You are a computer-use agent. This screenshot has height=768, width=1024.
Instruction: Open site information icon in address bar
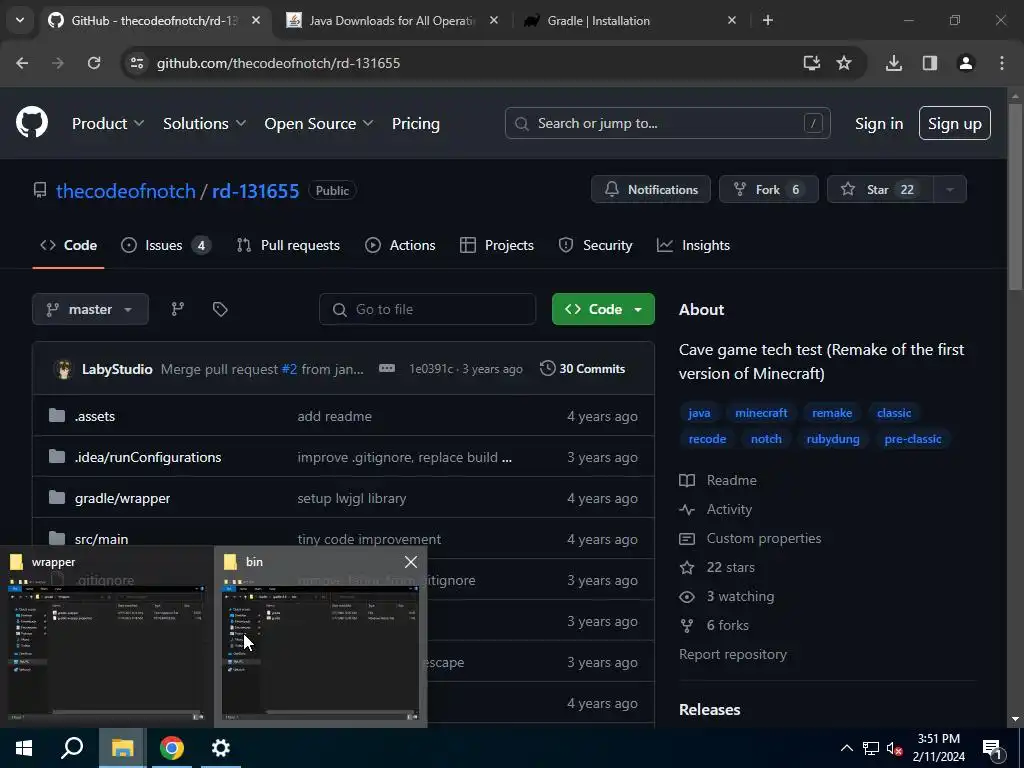[137, 63]
